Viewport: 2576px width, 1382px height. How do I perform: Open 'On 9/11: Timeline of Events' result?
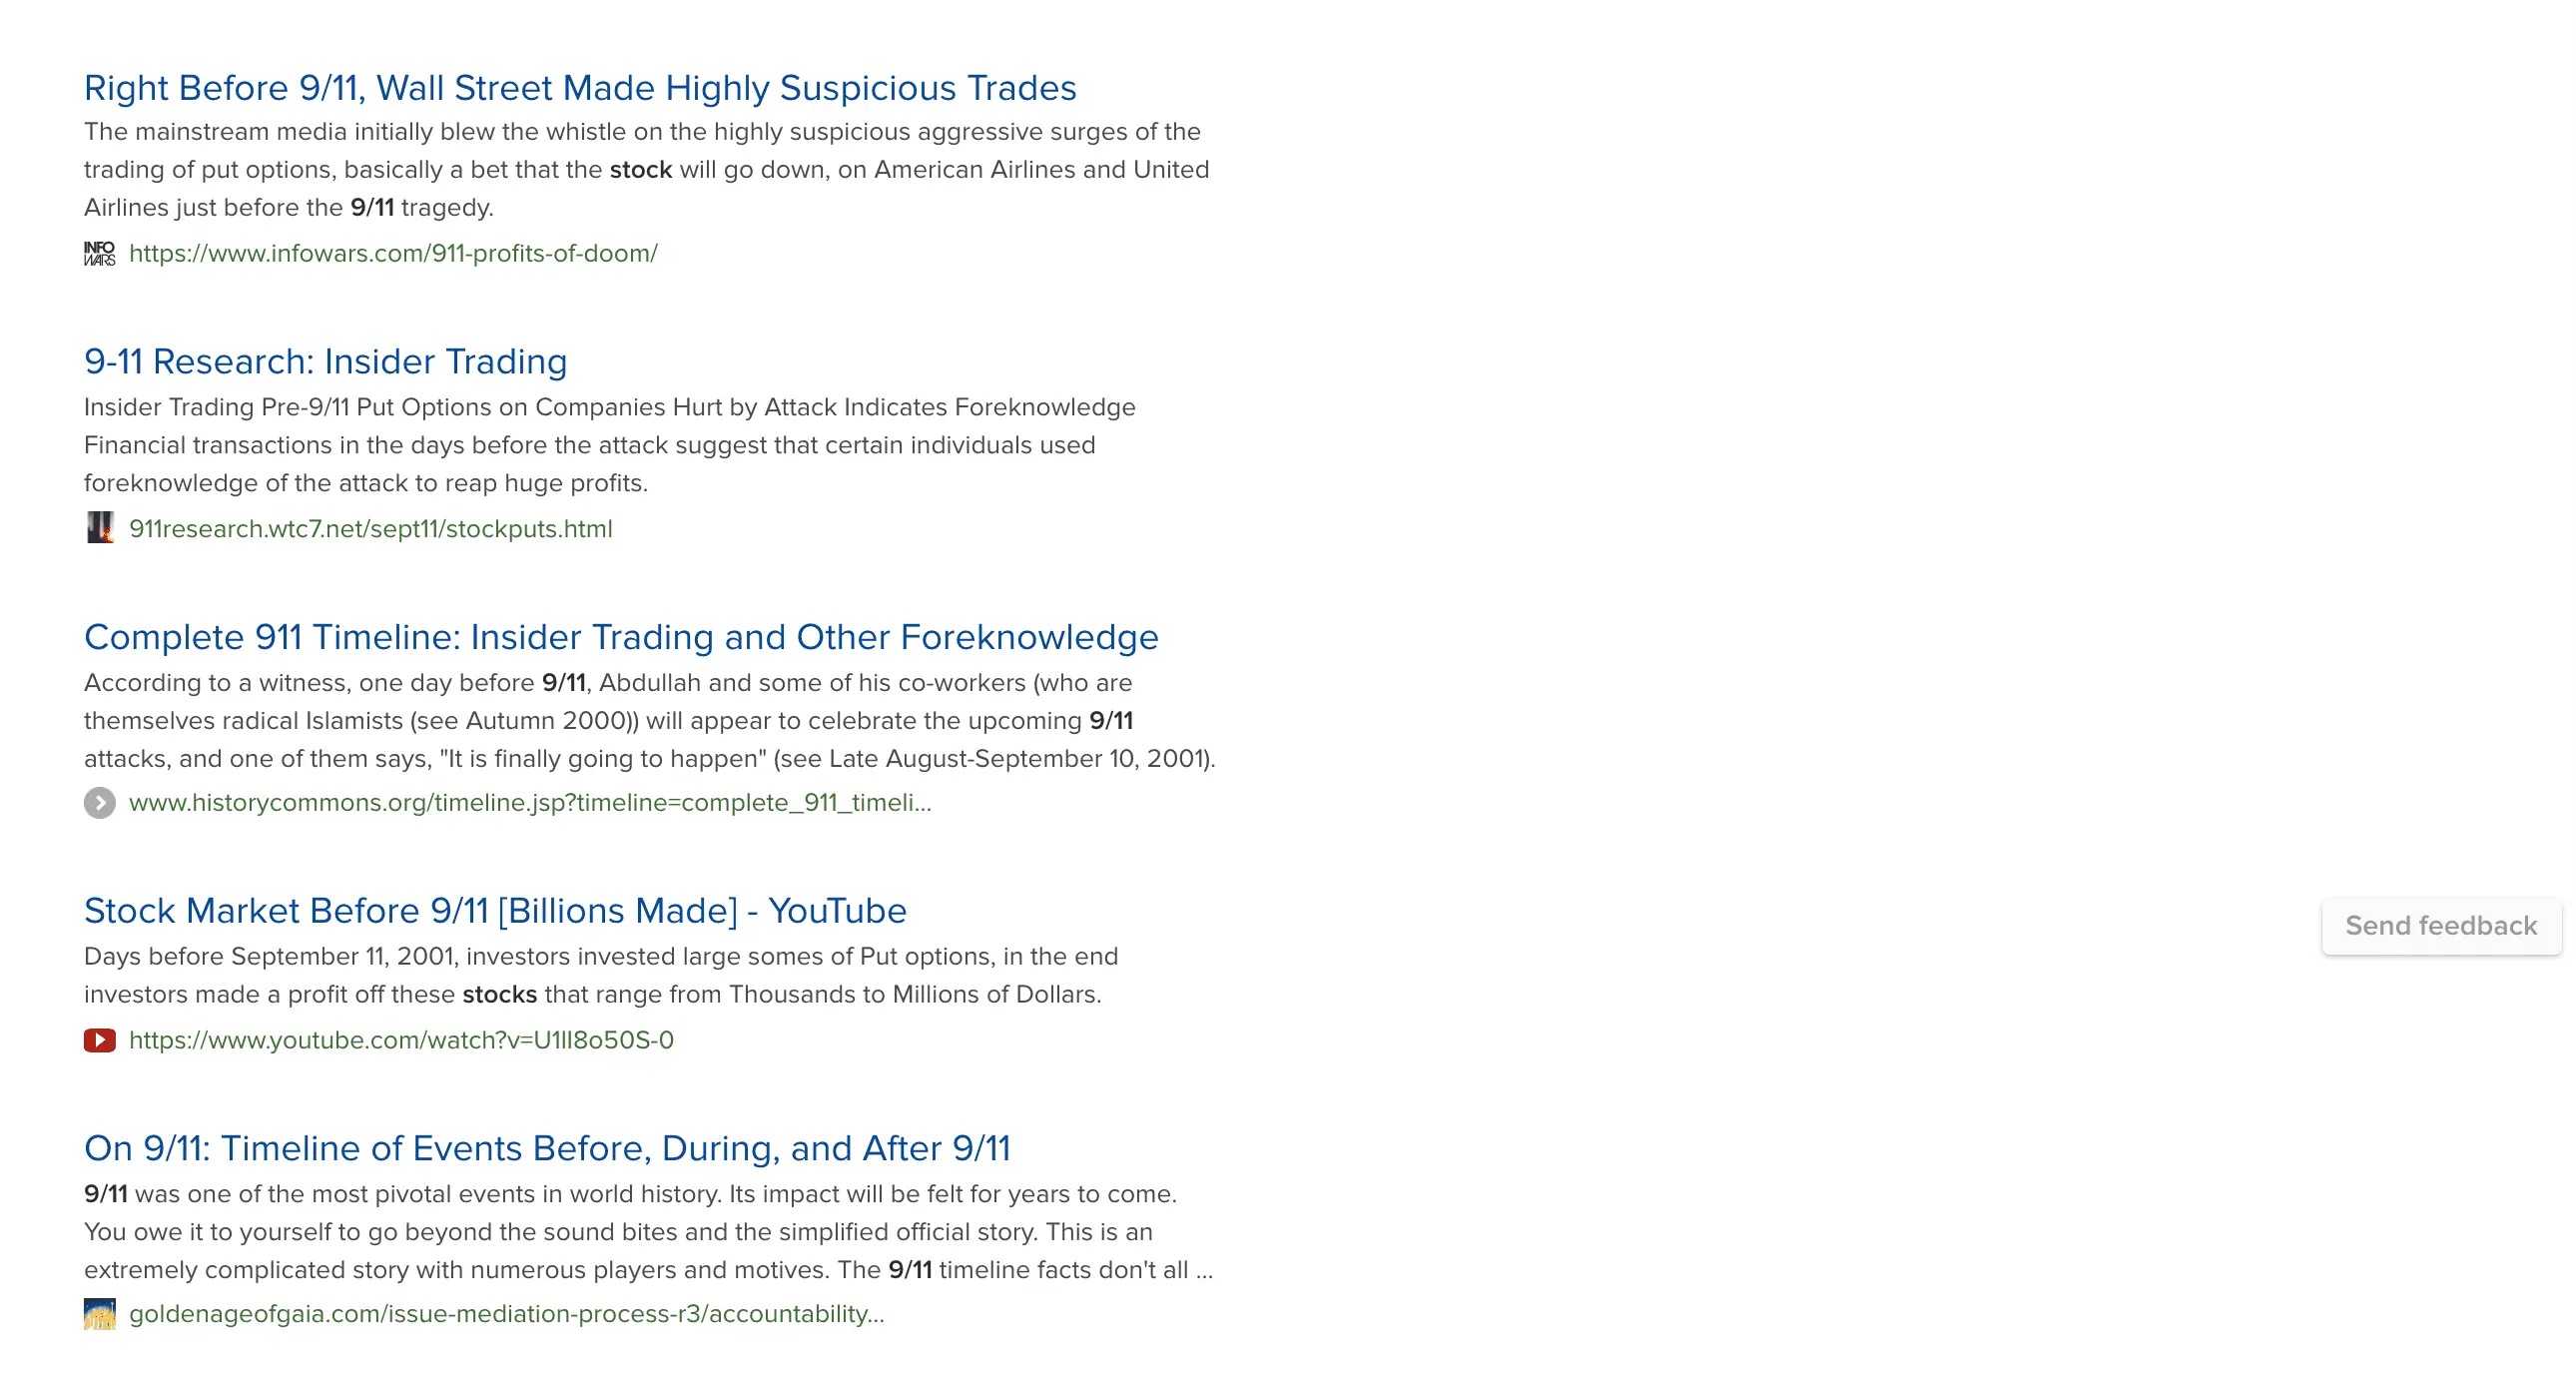[547, 1148]
